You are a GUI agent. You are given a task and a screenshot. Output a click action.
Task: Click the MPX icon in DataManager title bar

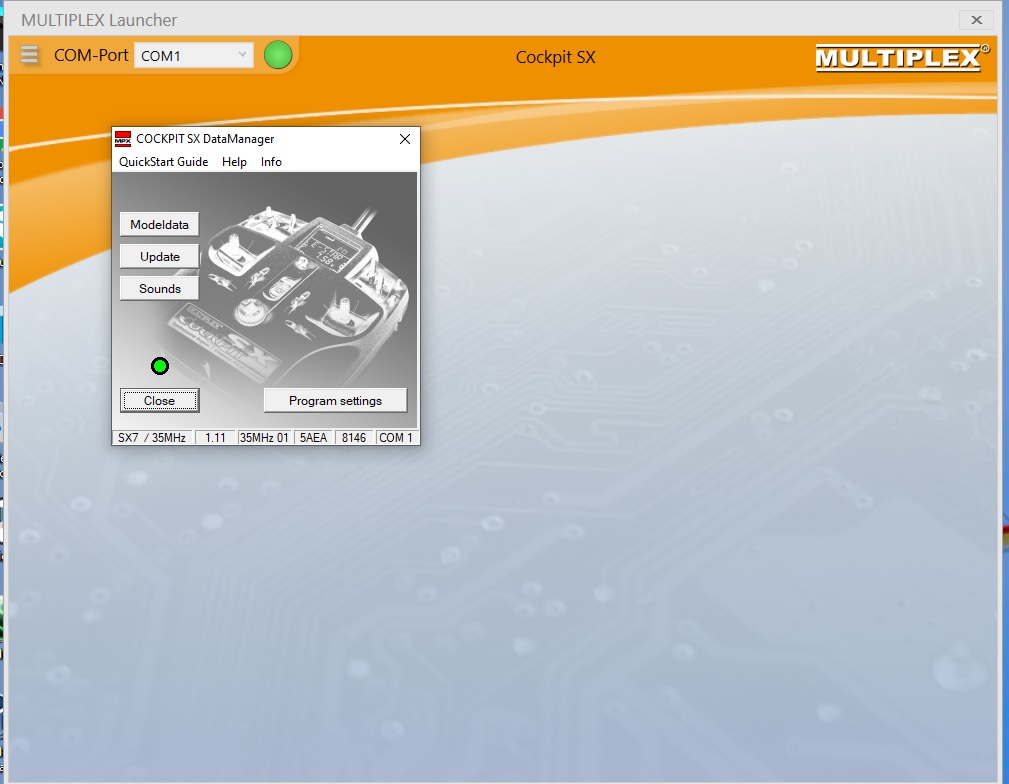click(x=123, y=139)
